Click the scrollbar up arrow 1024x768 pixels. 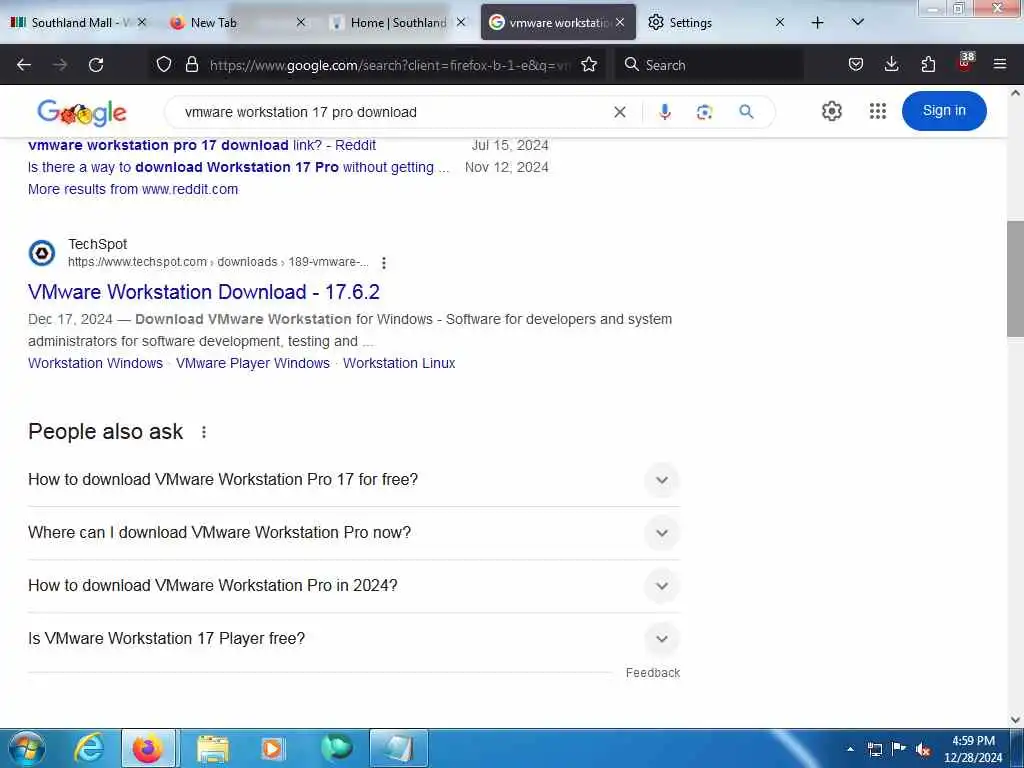[x=1015, y=93]
